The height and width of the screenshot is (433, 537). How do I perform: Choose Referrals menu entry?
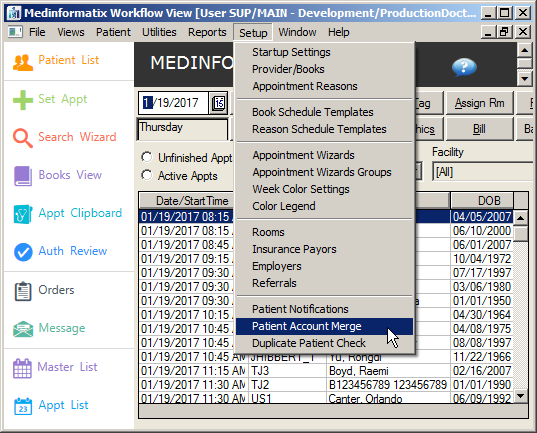pos(324,283)
